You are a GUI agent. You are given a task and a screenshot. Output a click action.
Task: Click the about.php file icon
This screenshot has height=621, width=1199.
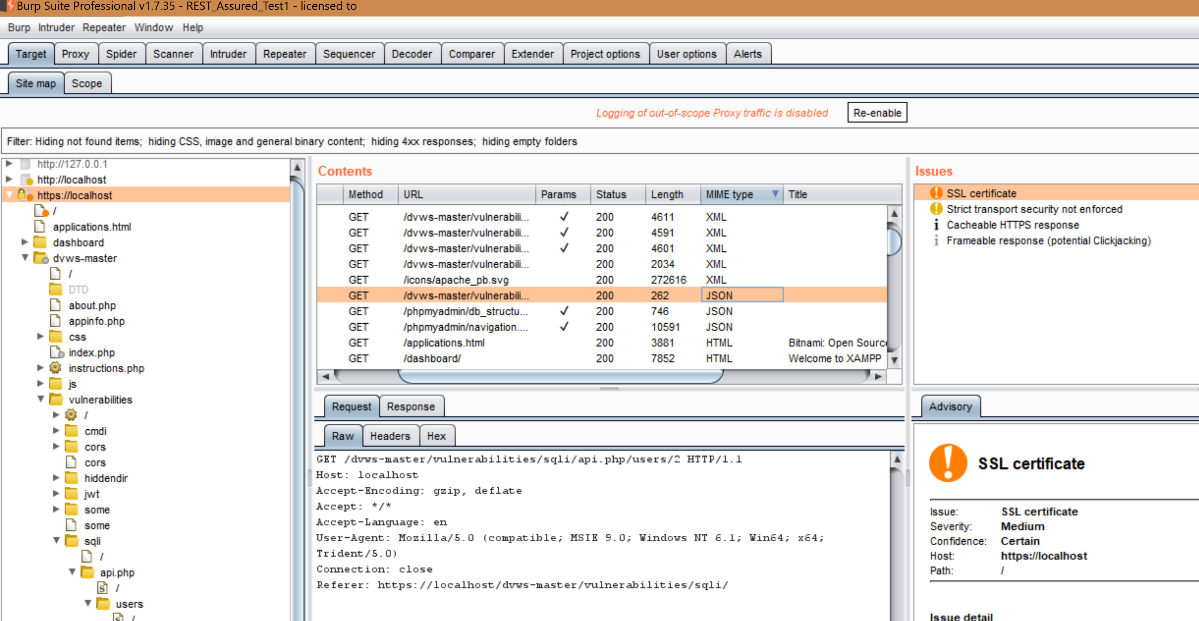coord(56,305)
